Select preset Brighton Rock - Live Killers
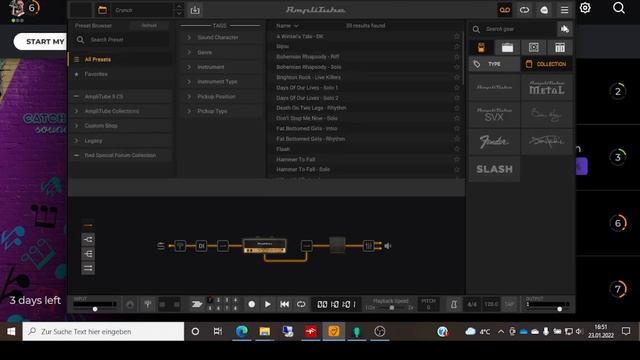This screenshot has height=360, width=640. (308, 77)
